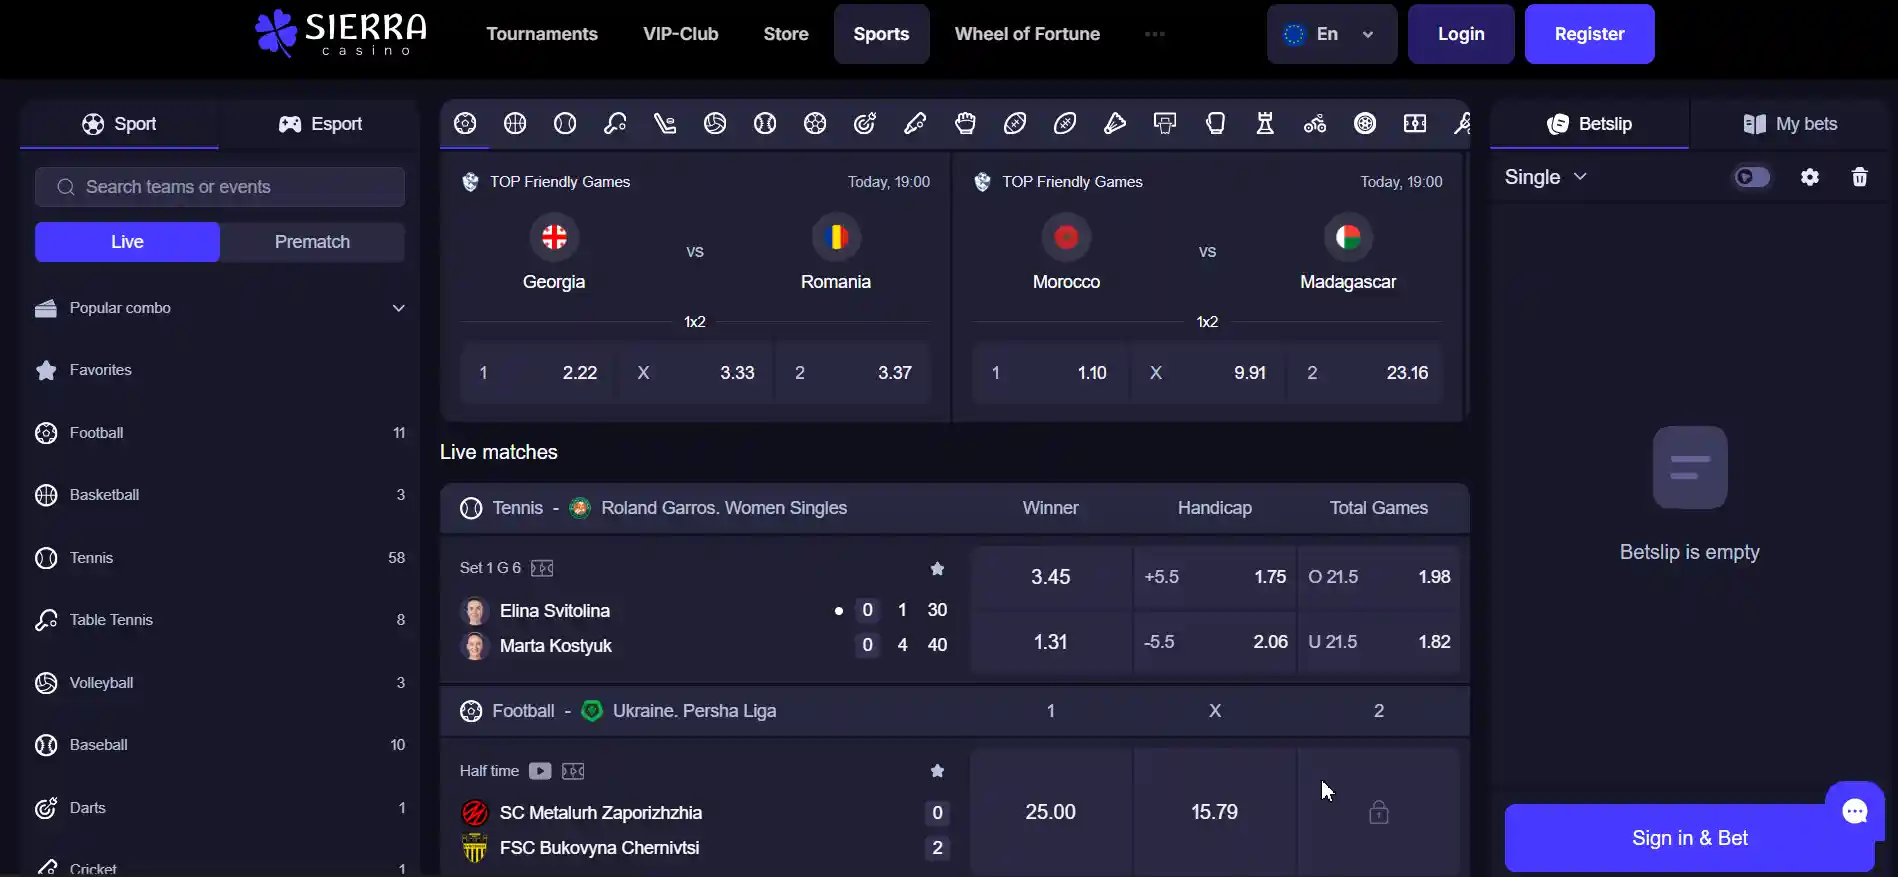
Task: Favorite the Metalurh vs Bukovyna match
Action: (937, 771)
